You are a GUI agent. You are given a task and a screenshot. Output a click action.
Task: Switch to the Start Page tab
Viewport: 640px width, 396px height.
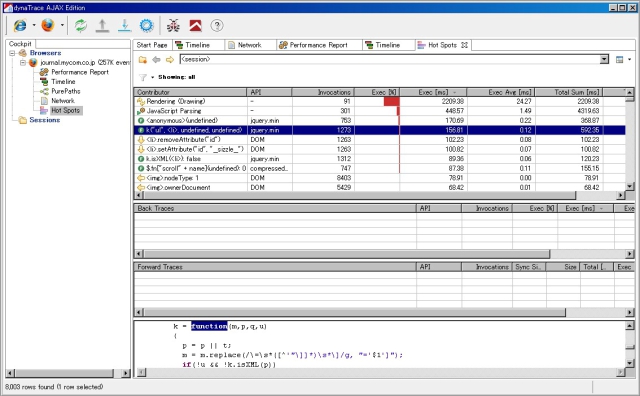(x=152, y=45)
